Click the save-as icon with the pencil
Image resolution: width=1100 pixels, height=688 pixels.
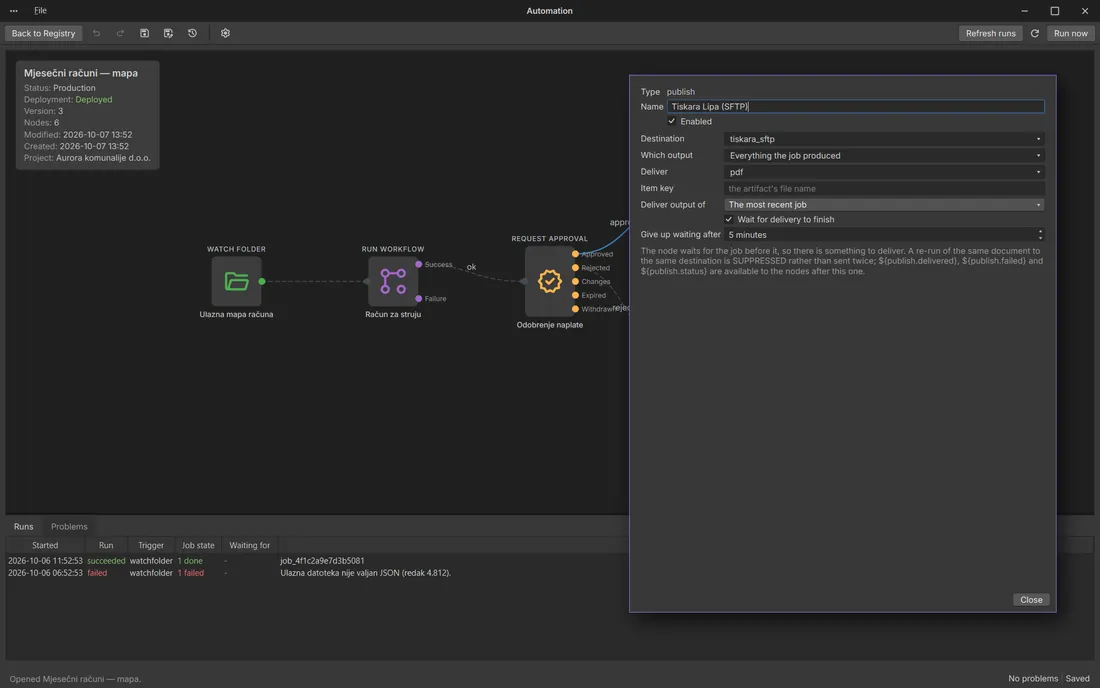[x=168, y=33]
